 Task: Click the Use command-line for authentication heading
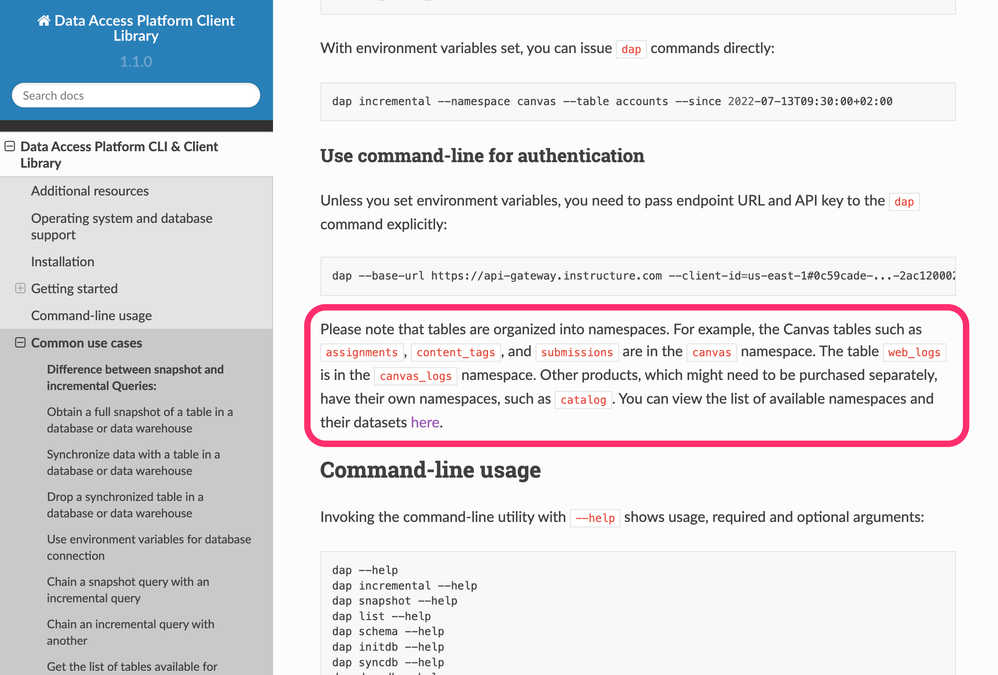pyautogui.click(x=482, y=156)
